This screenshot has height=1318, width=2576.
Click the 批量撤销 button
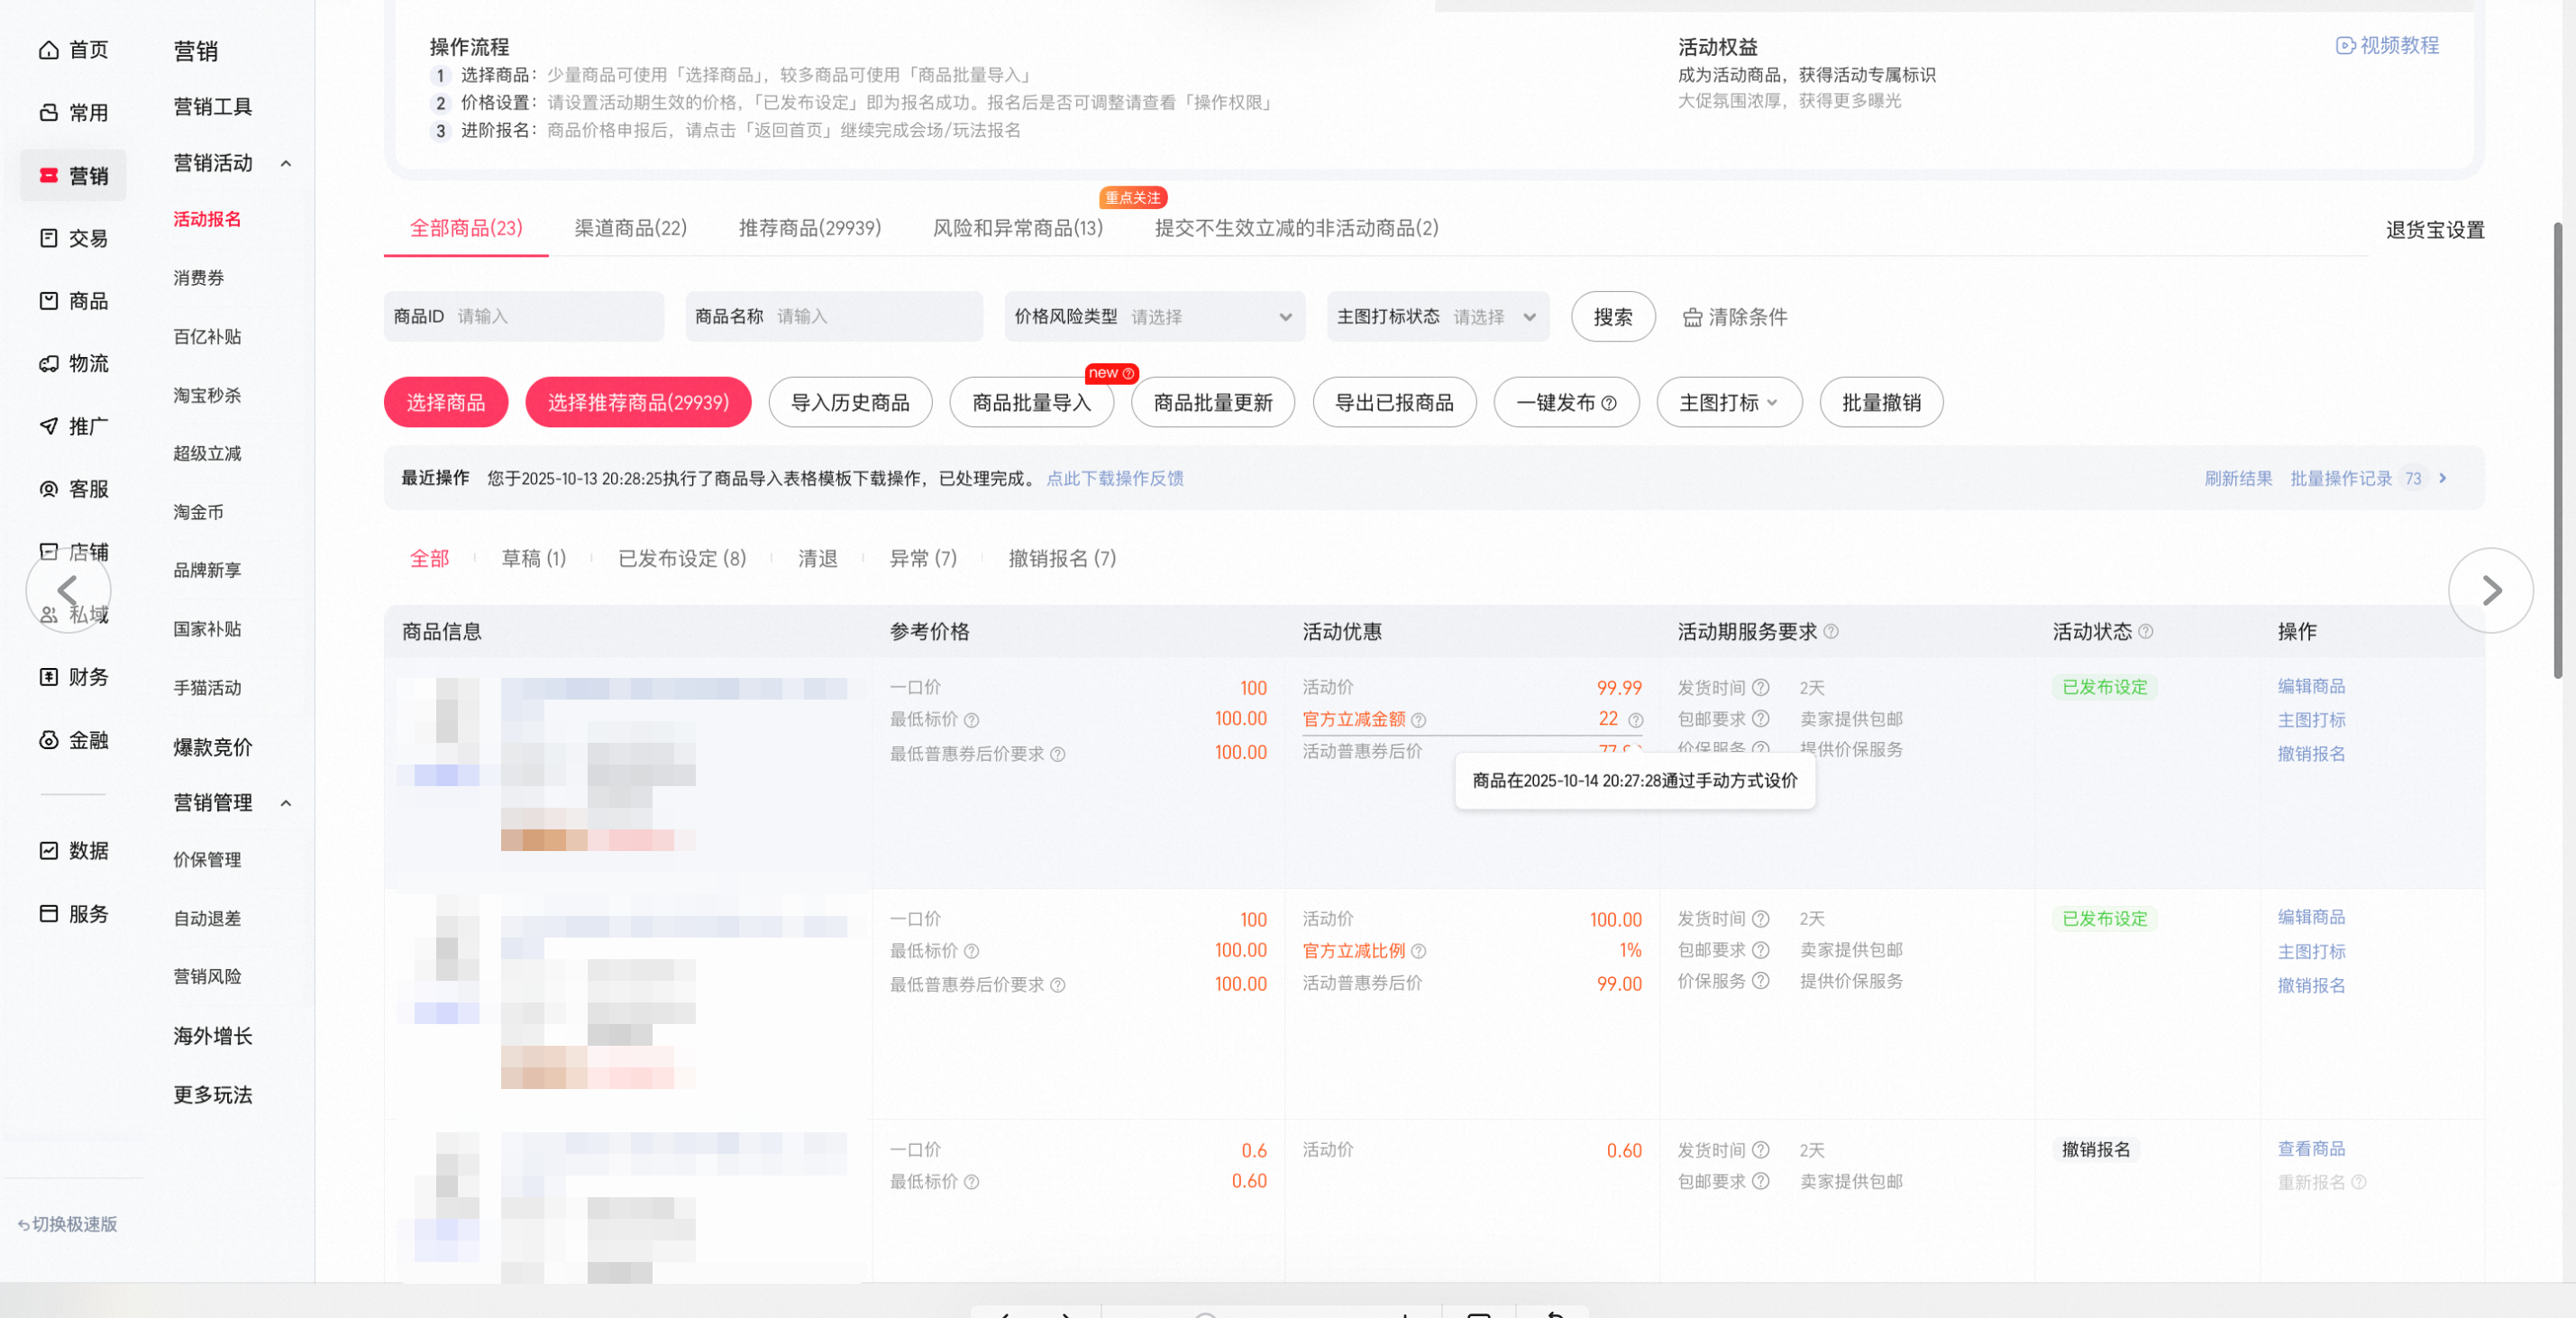point(1881,403)
